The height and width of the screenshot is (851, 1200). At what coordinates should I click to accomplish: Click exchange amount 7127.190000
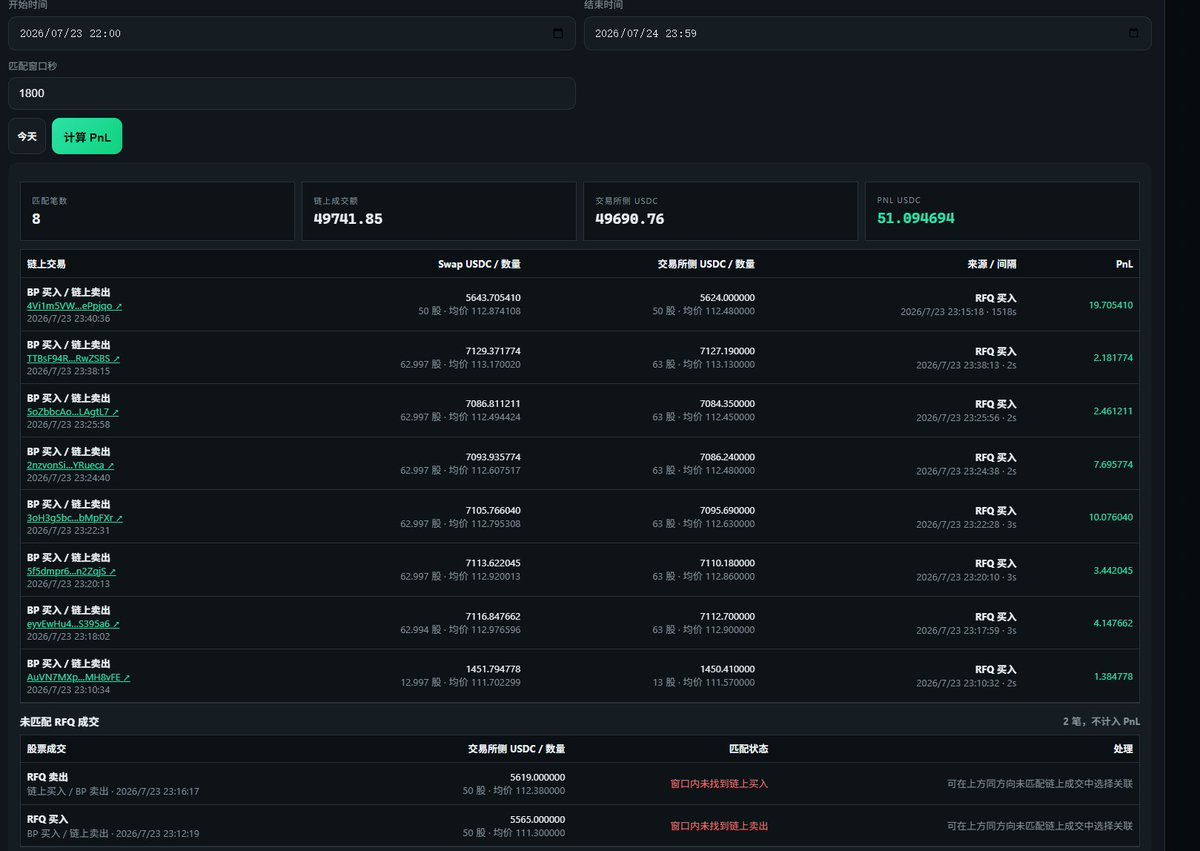[x=727, y=351]
